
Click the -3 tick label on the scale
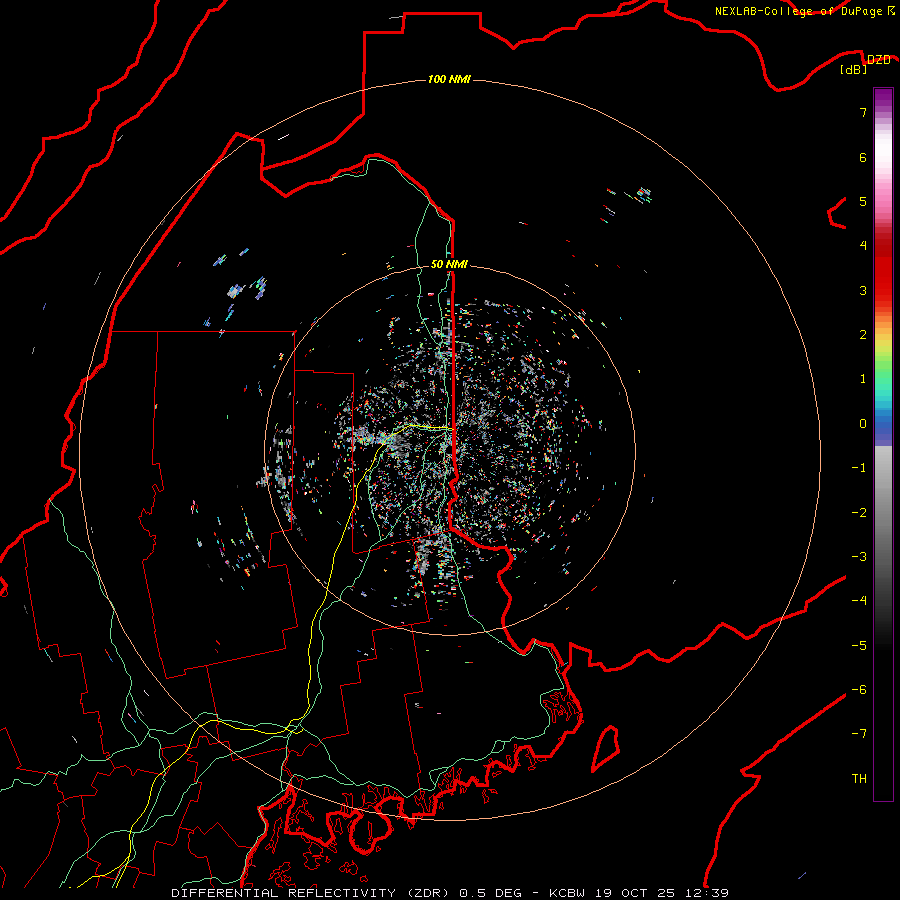click(x=859, y=557)
